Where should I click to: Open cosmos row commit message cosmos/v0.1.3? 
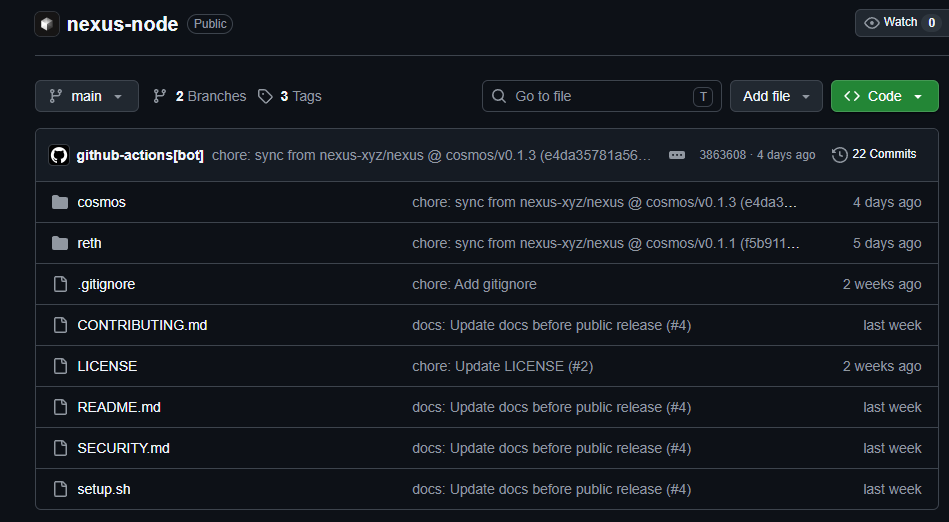point(605,202)
